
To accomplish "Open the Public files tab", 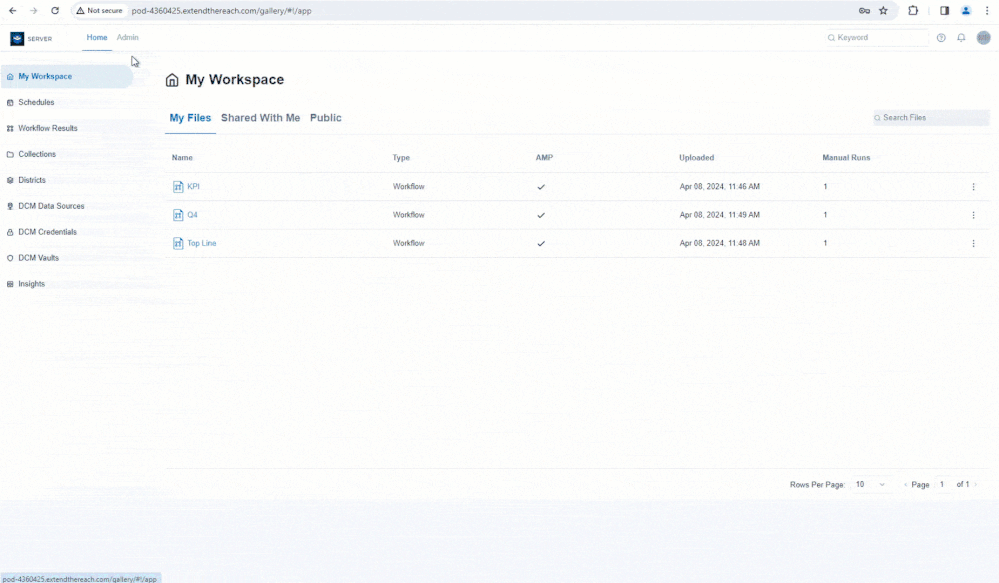I will [326, 117].
